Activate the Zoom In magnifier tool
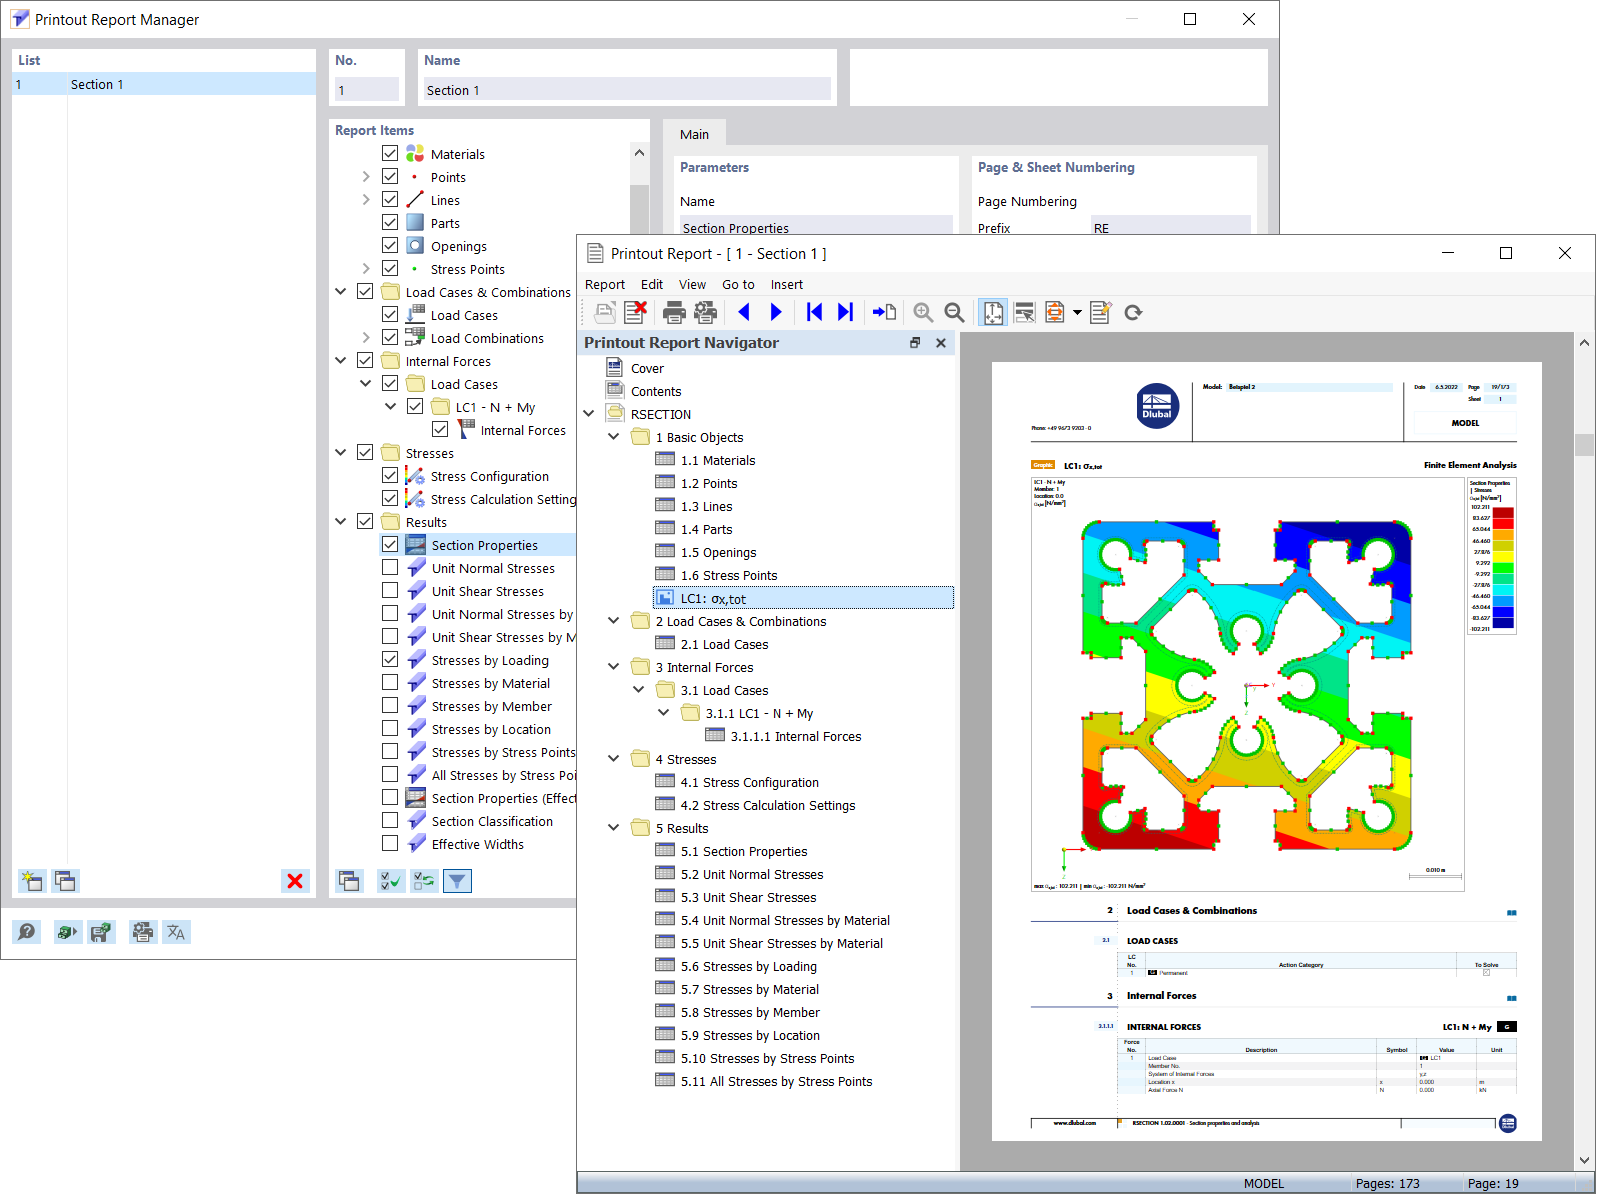Screen dimensions: 1600x1200 923,312
